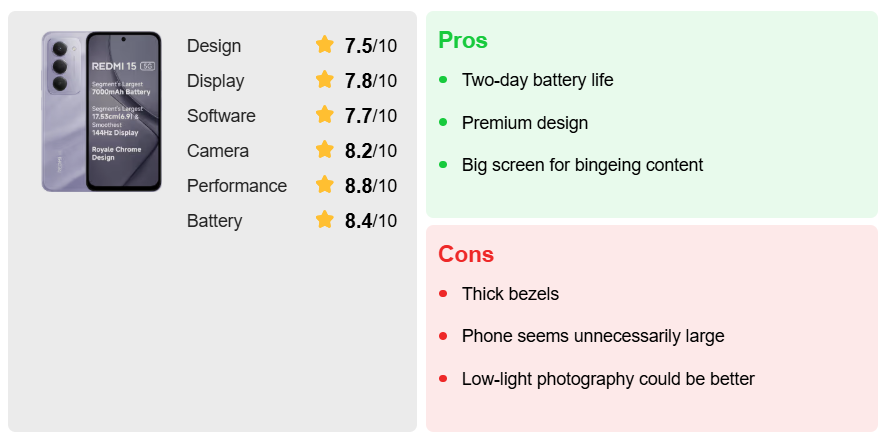Click the Premium design pro item

pos(525,123)
